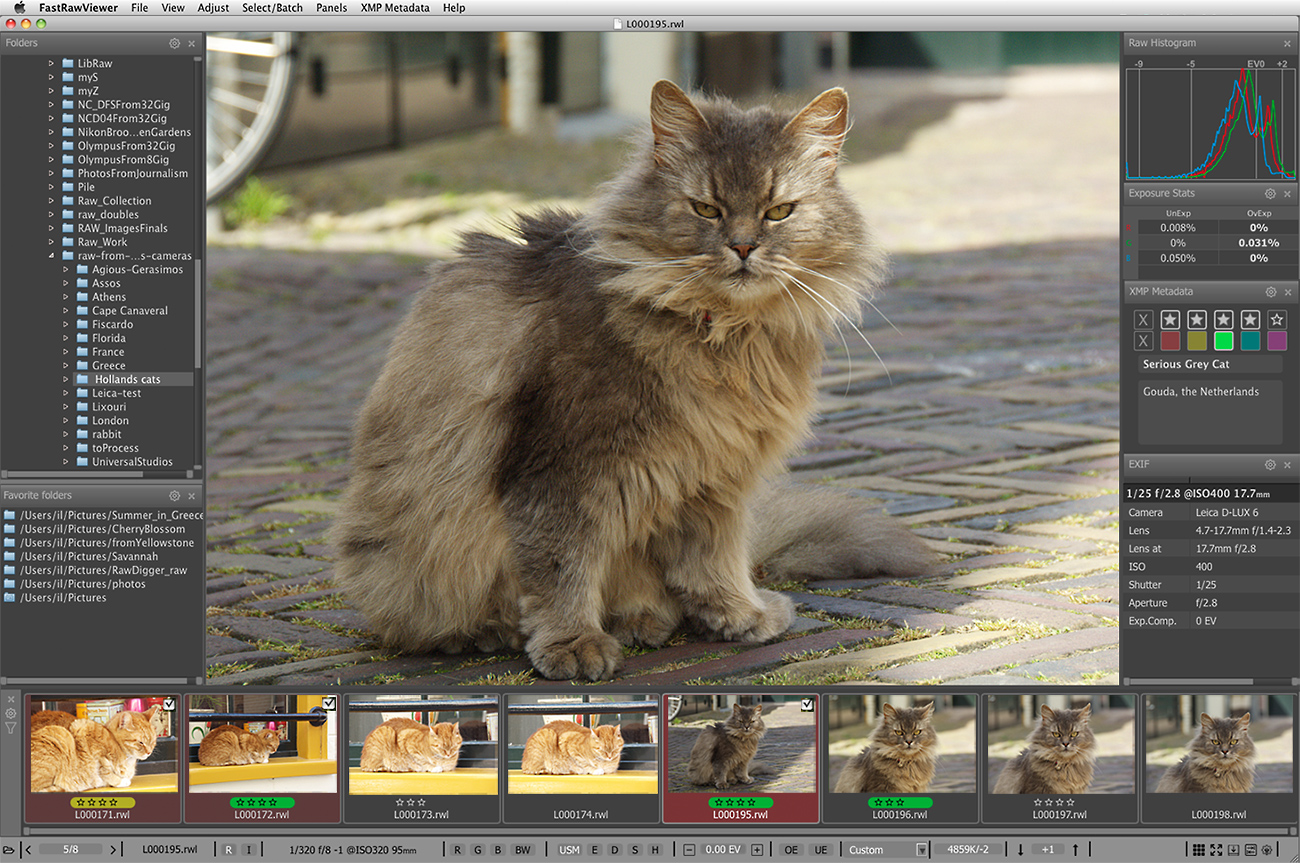Toggle the selection checkbox on L000195.rwl thumbnail
1300x863 pixels.
[x=808, y=705]
